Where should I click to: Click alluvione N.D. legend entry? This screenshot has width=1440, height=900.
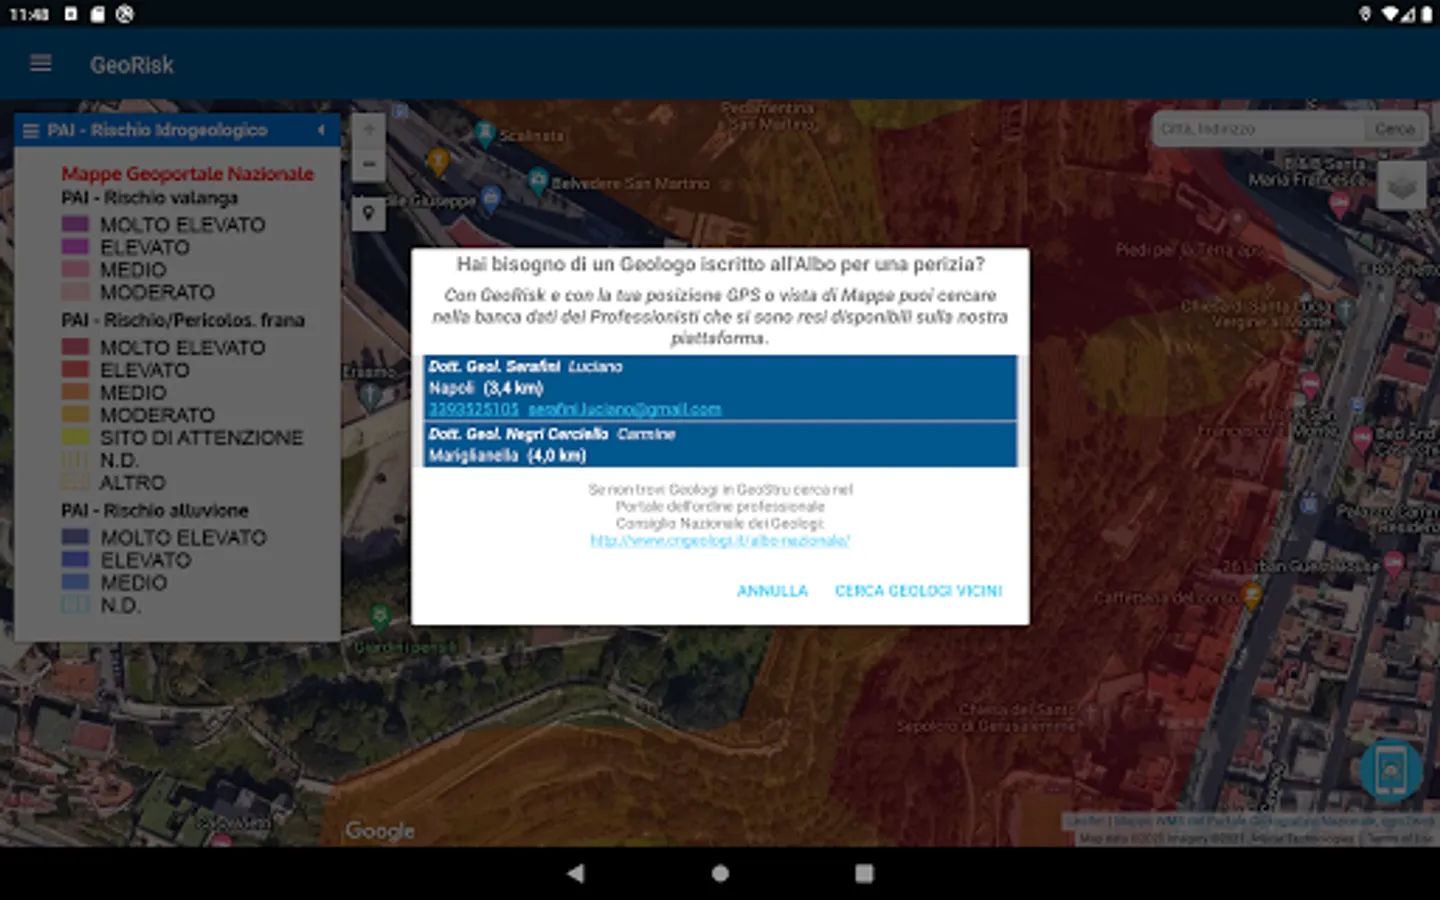click(x=120, y=606)
